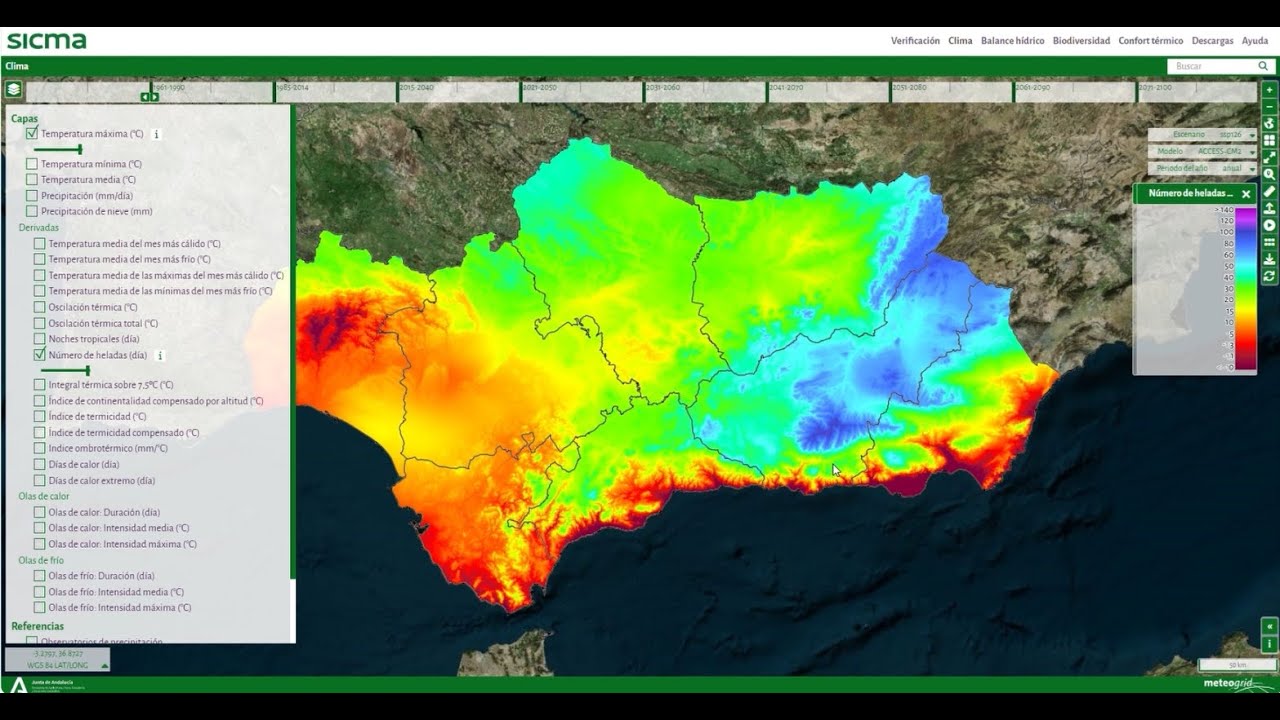
Task: Open the four-squares grid view icon
Action: [x=1270, y=140]
